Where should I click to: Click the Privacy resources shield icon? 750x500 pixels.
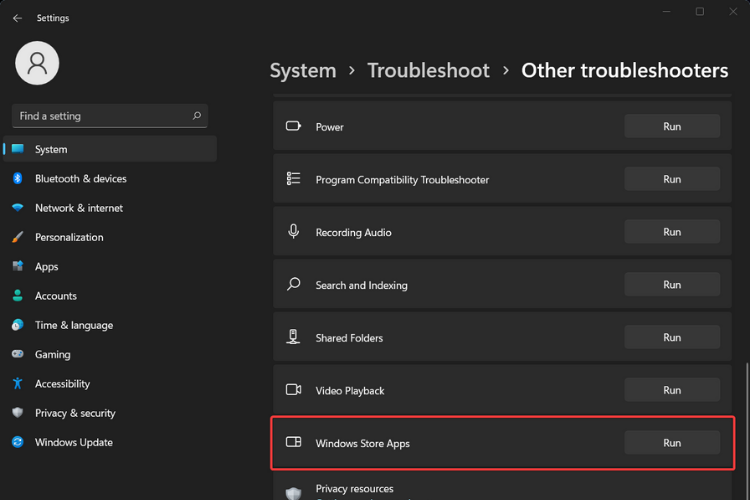click(293, 493)
